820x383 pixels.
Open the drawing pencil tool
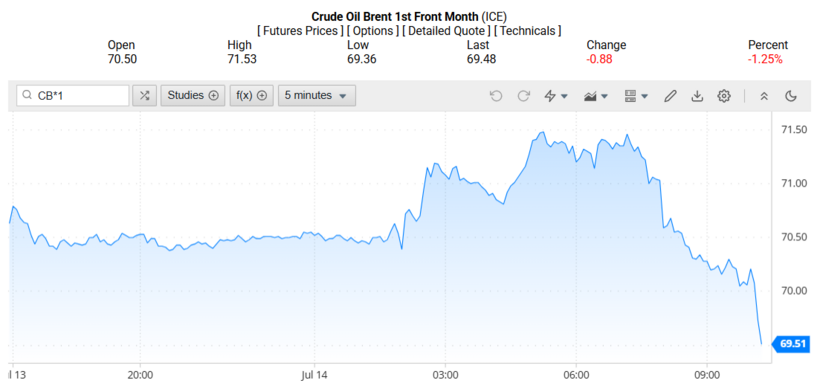coord(670,96)
